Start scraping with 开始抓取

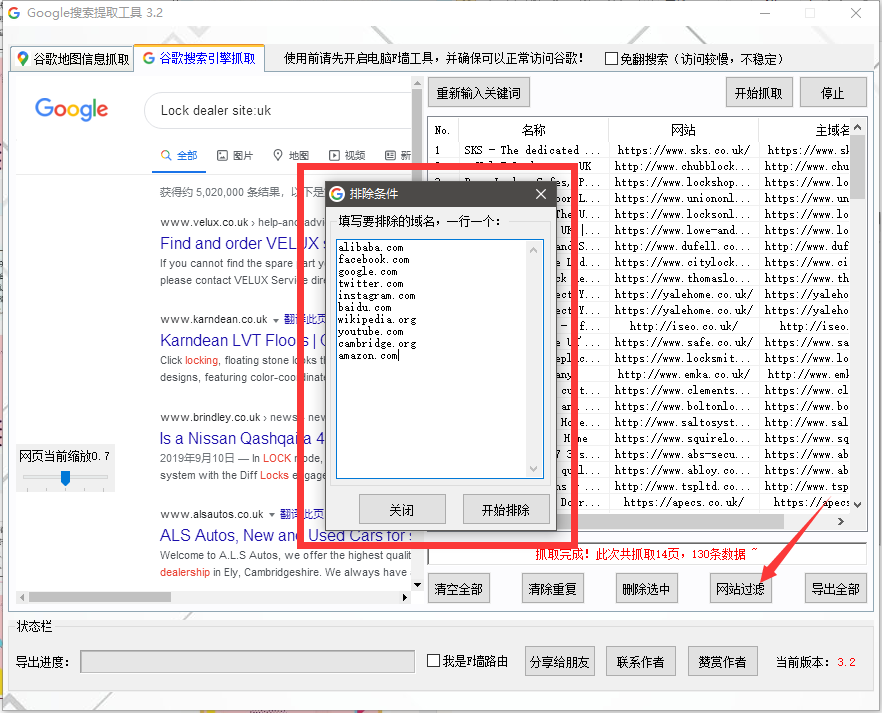[759, 93]
